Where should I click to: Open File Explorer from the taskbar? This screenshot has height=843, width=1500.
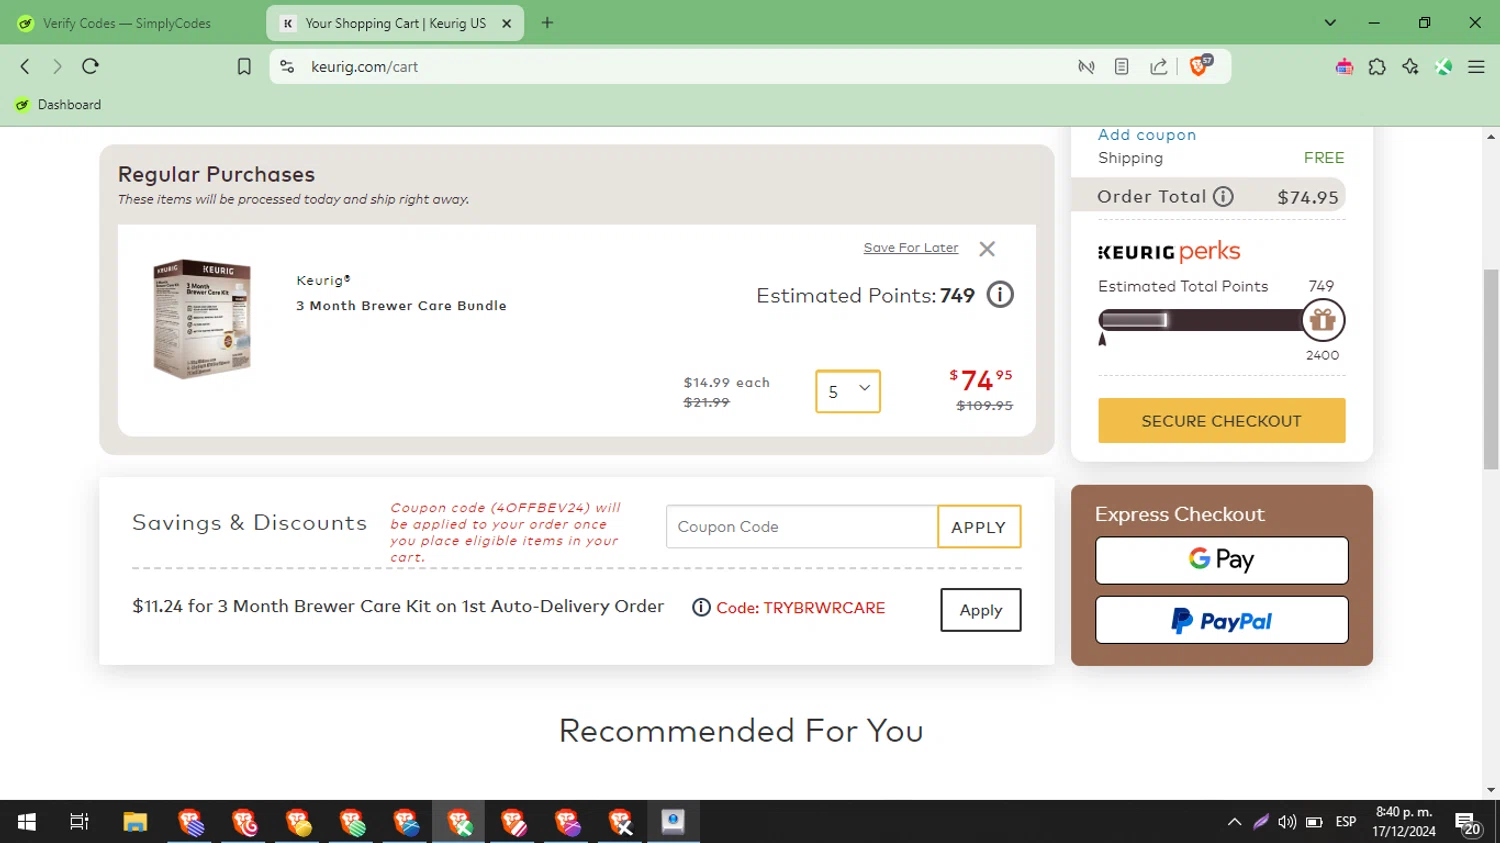point(135,822)
